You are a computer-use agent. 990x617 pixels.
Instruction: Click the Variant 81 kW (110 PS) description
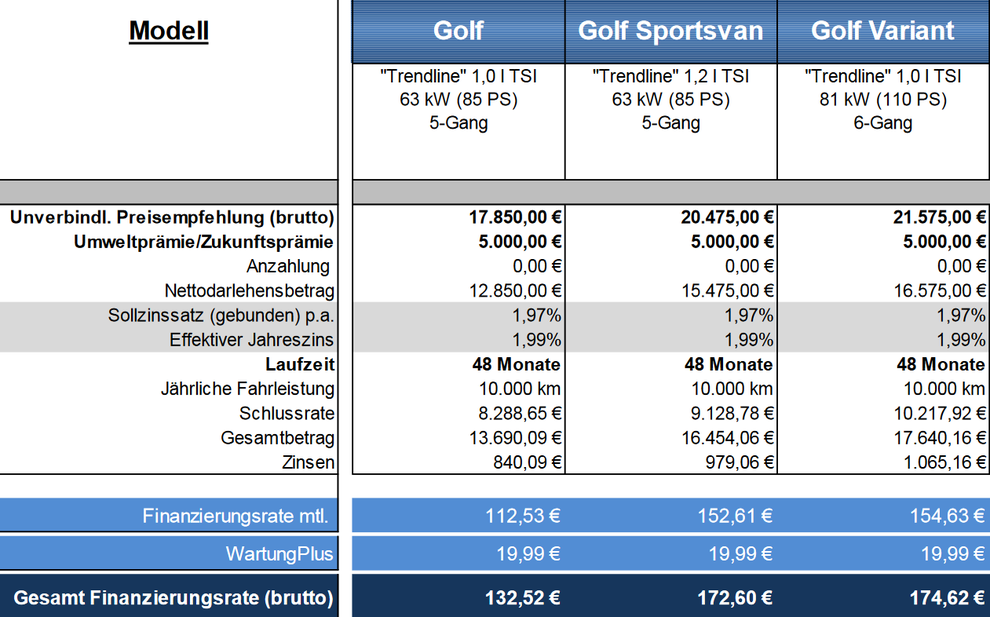(883, 100)
